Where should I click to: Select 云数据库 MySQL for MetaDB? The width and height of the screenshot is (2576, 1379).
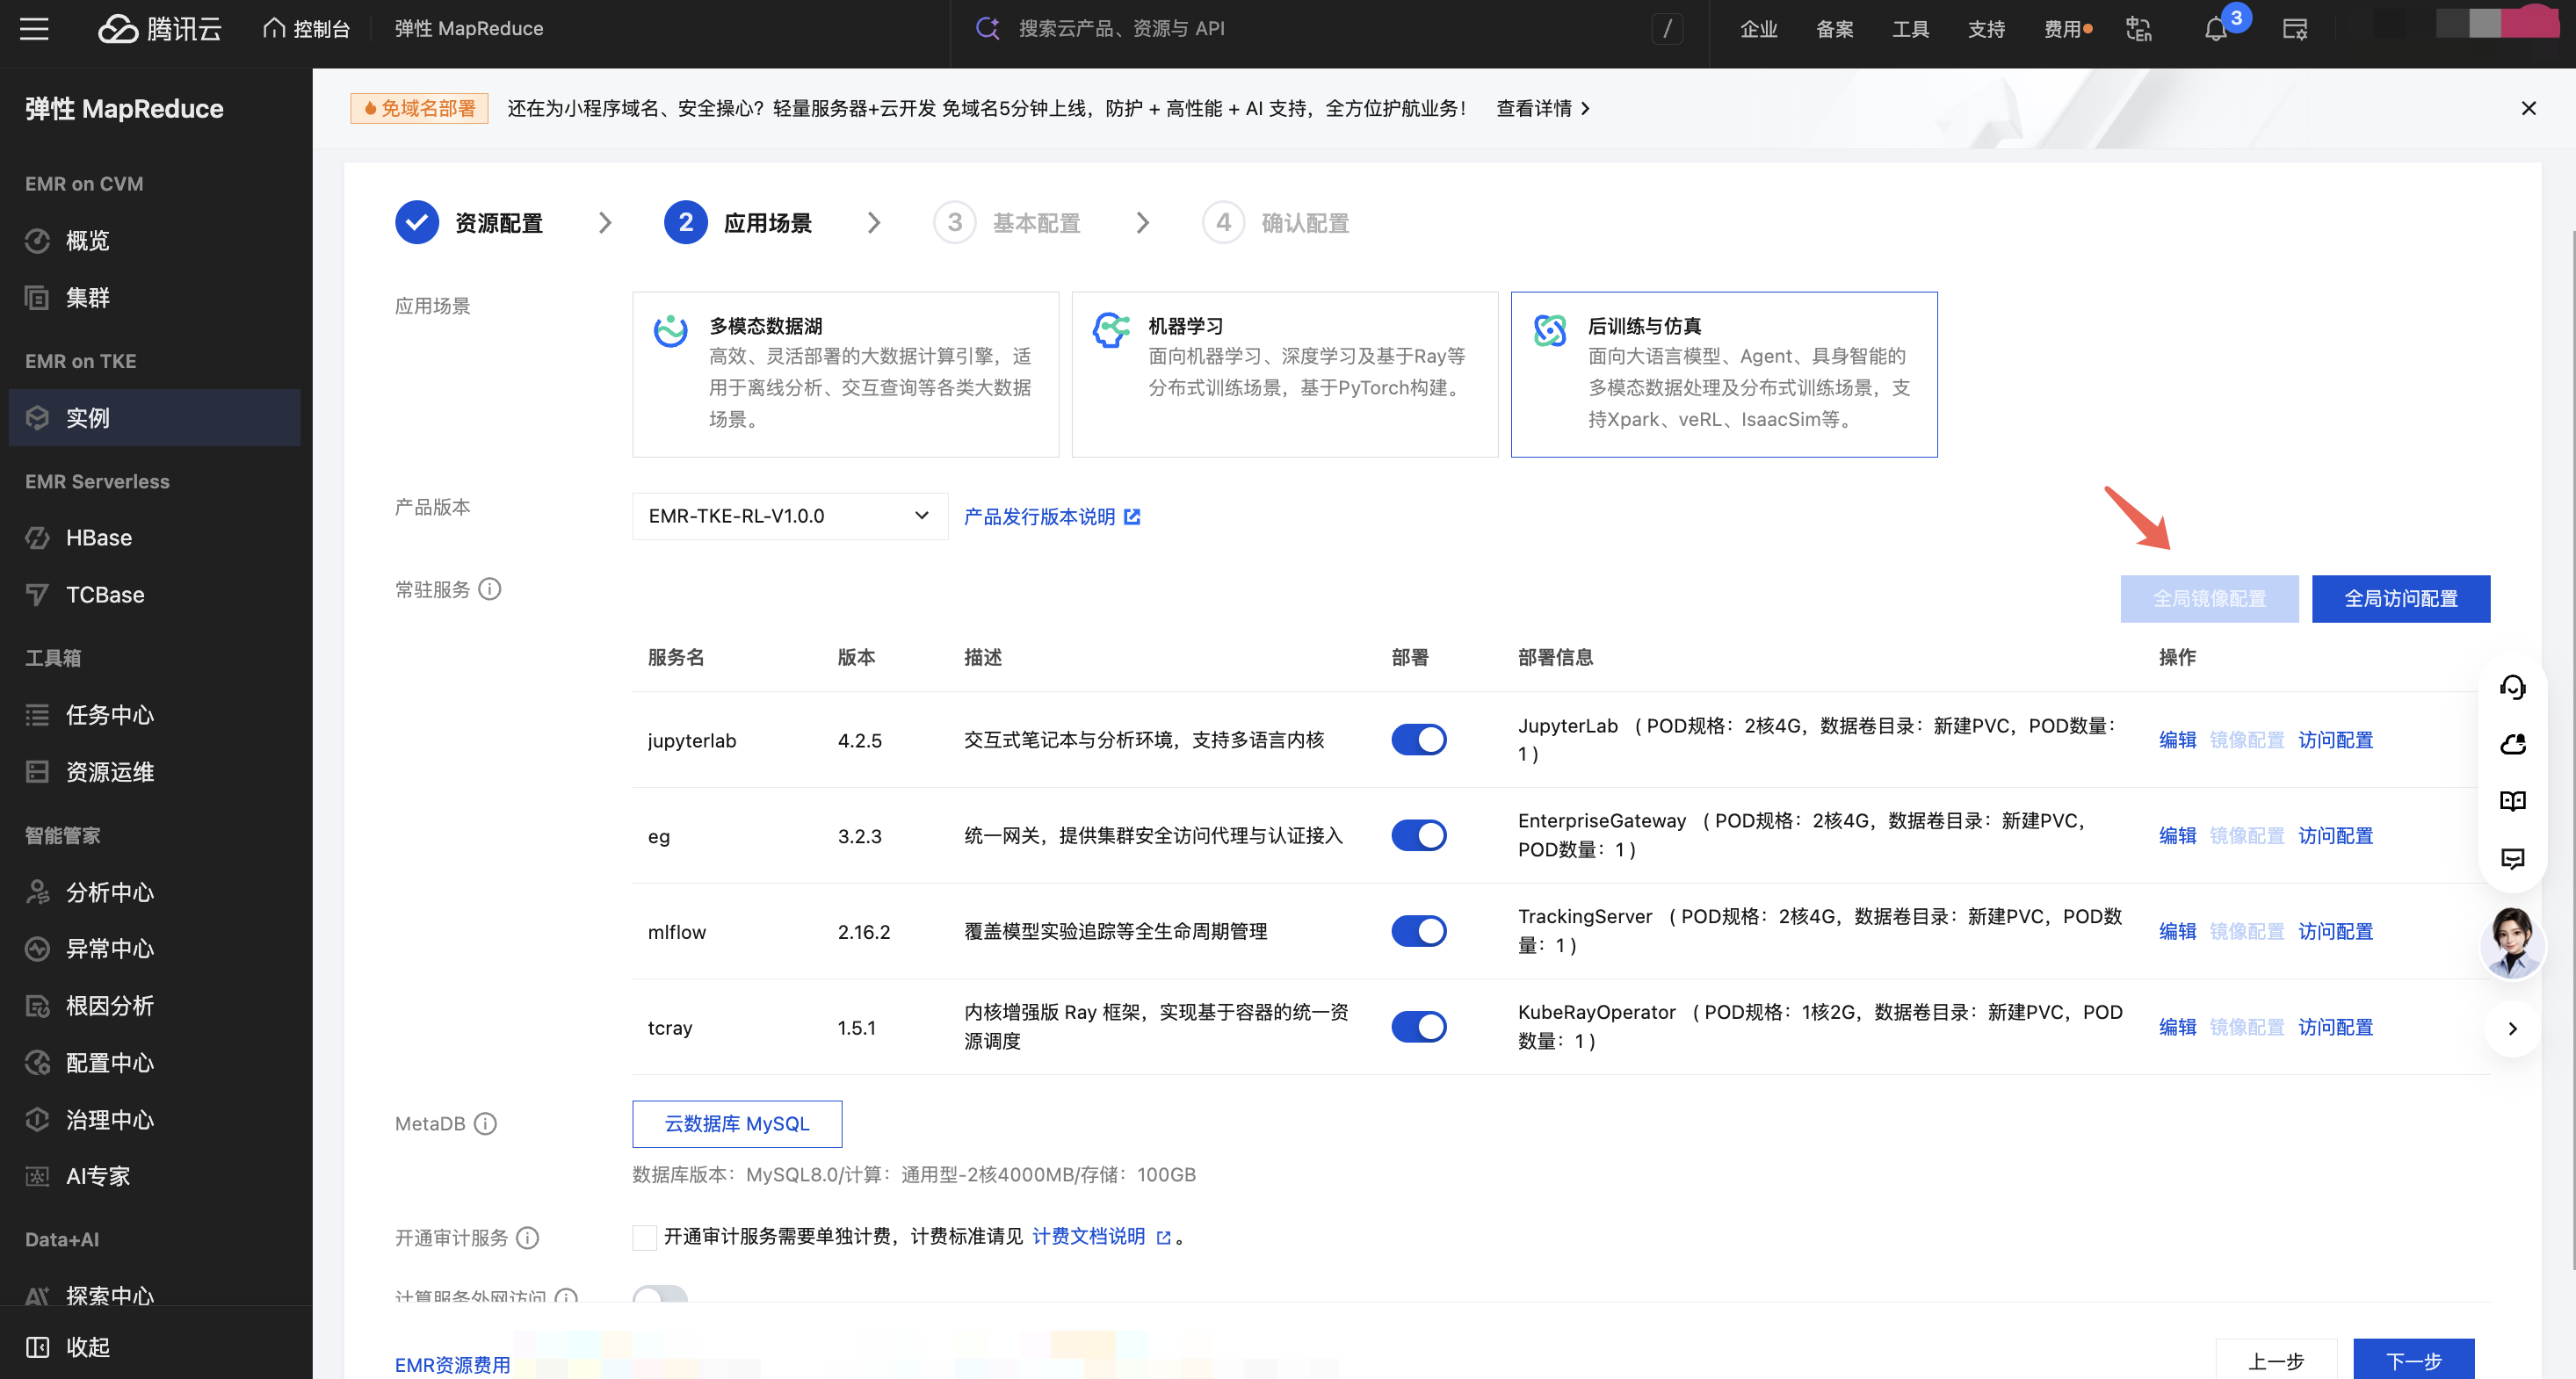[737, 1123]
